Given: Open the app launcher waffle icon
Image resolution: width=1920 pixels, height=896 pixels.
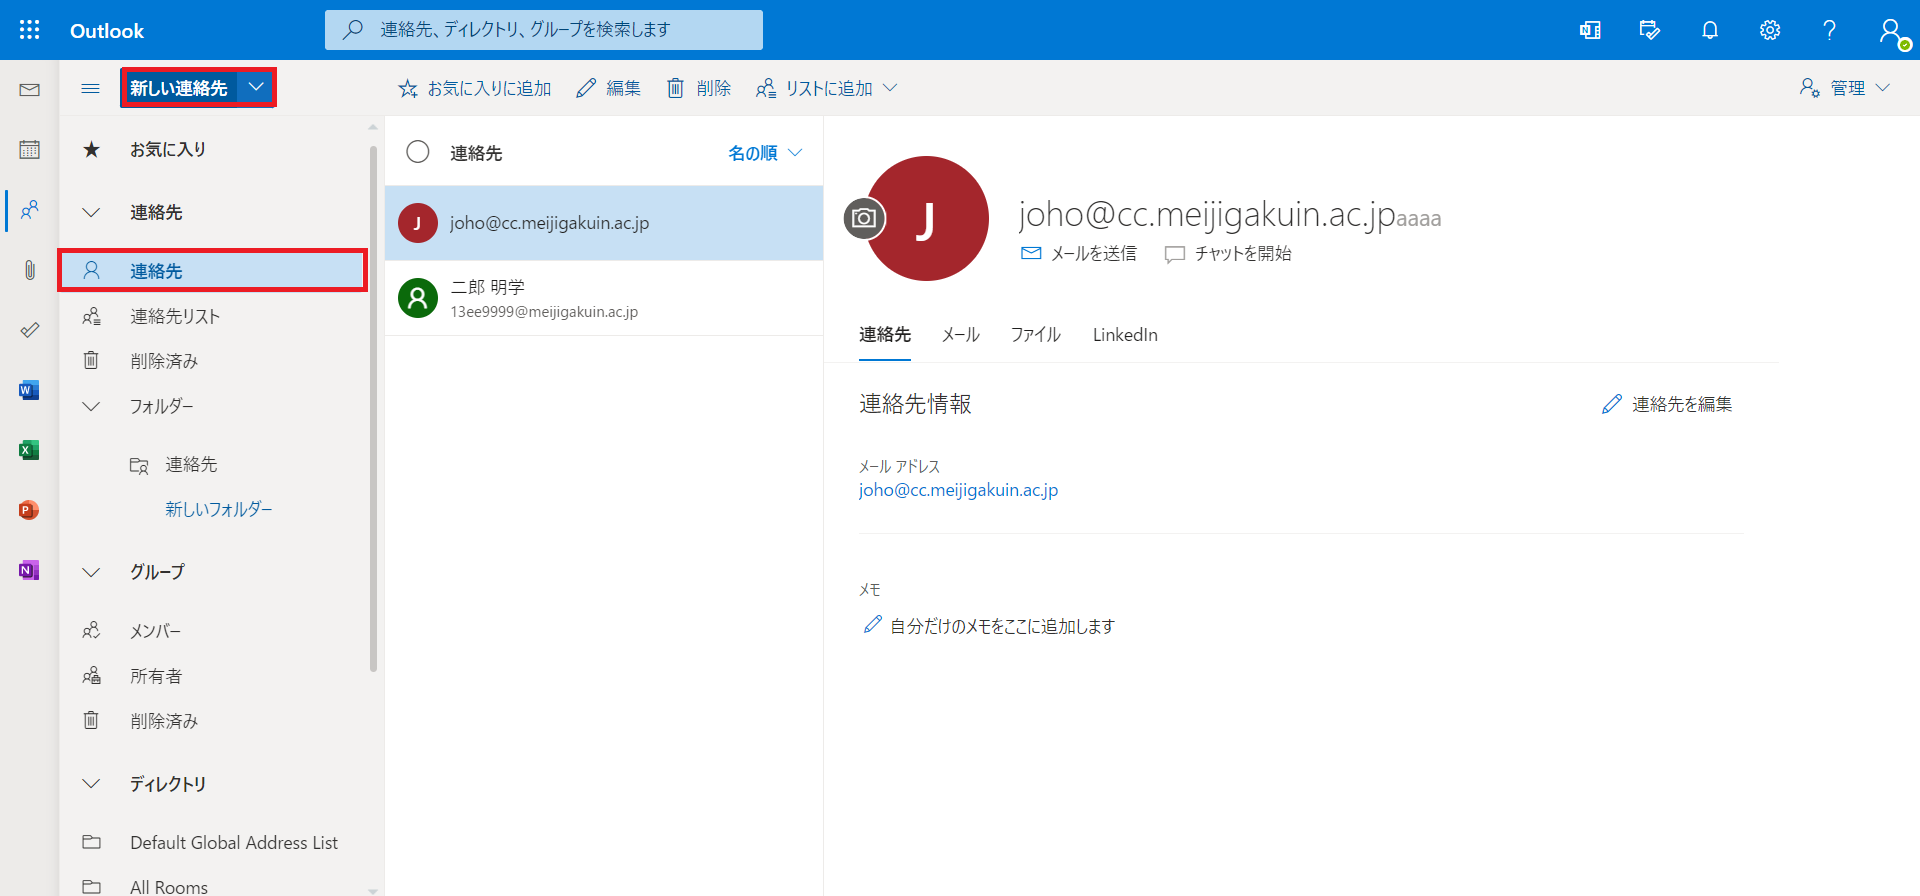Looking at the screenshot, I should 30,30.
